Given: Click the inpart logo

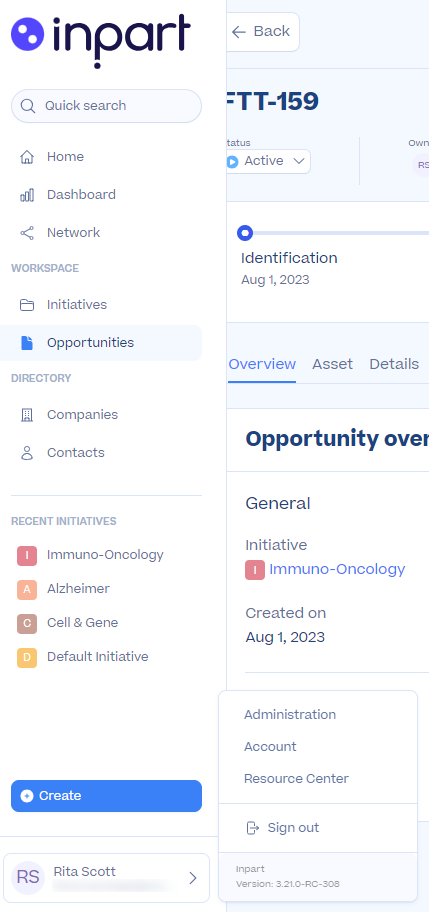Looking at the screenshot, I should point(101,40).
